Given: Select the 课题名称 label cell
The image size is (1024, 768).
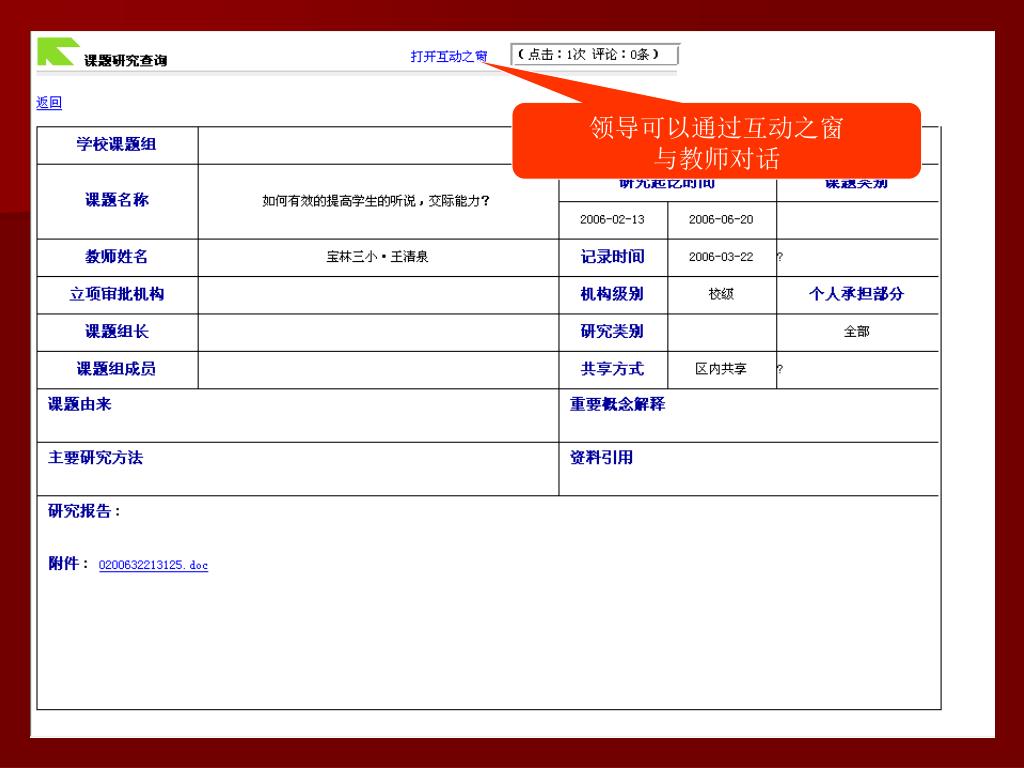Looking at the screenshot, I should click(117, 200).
